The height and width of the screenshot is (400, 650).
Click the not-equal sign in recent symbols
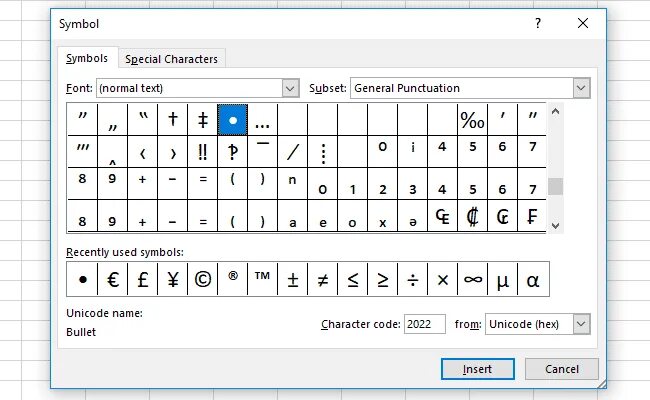(x=322, y=280)
